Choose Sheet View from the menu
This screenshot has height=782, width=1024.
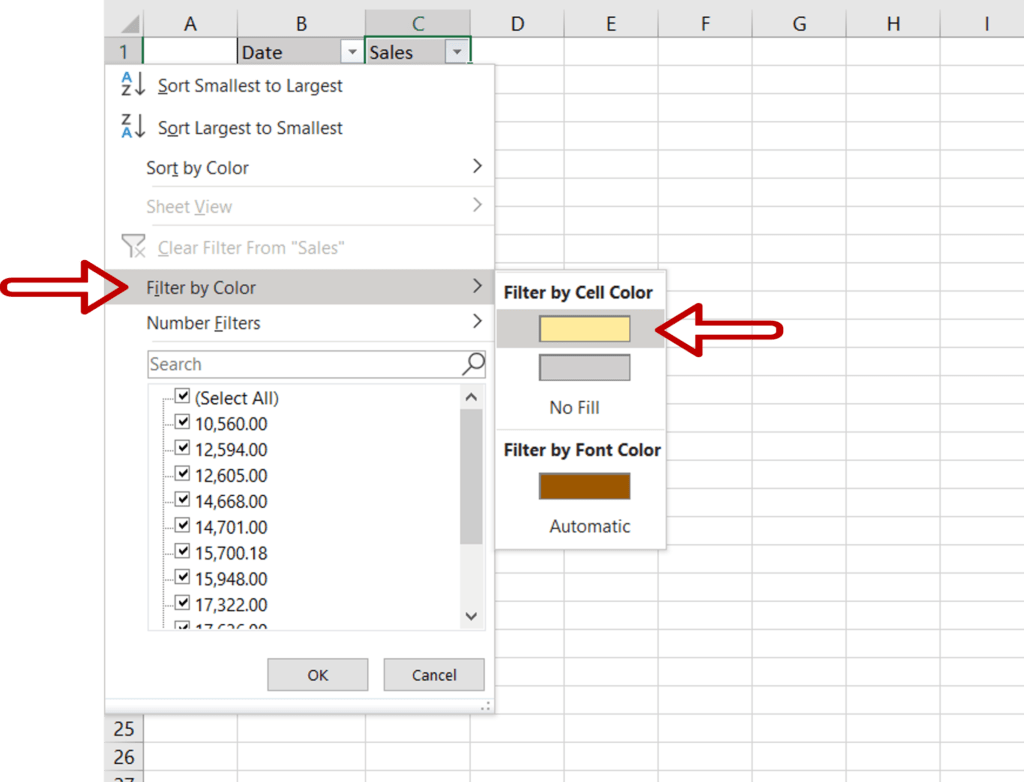point(190,206)
